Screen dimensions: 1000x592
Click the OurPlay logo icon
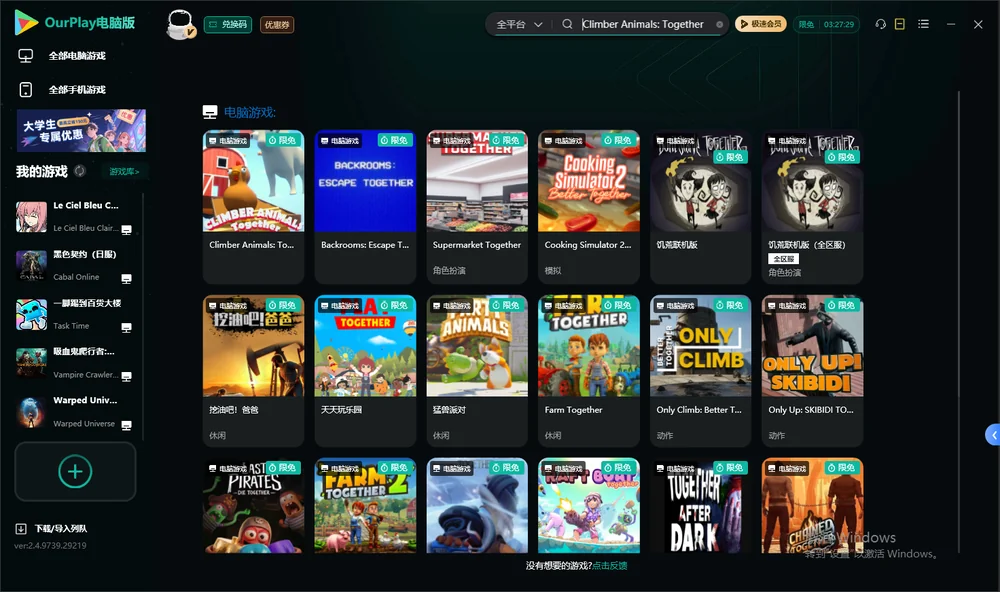click(x=26, y=23)
